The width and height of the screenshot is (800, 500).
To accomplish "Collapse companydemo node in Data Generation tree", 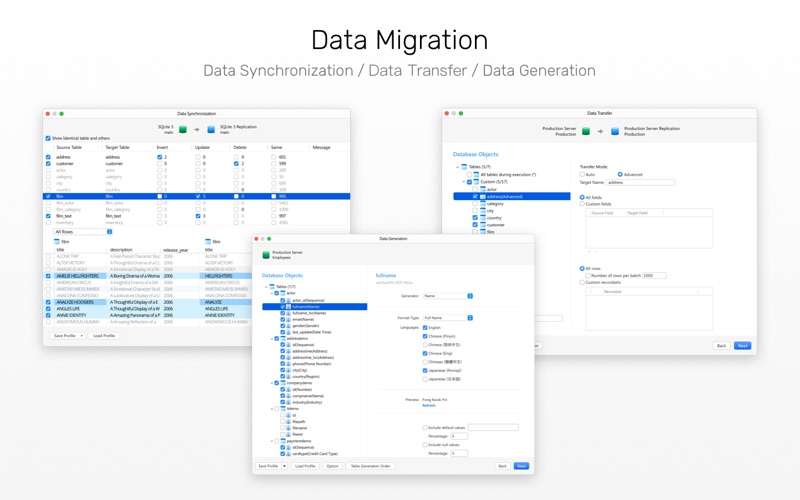I will (x=272, y=383).
